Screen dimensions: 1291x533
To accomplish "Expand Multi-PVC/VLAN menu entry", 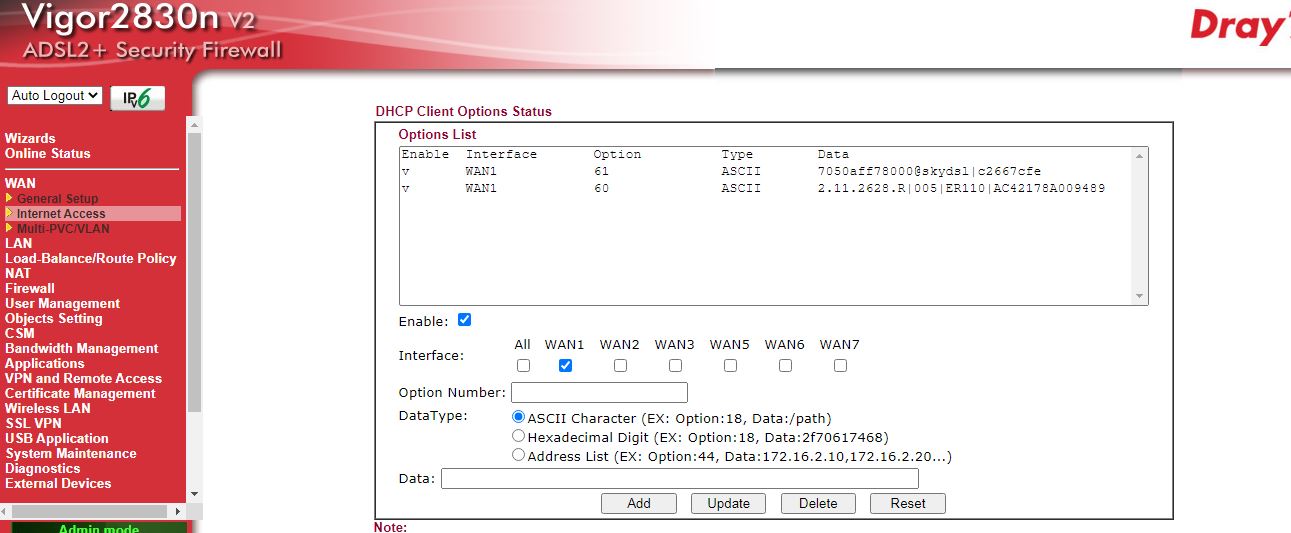I will [63, 229].
